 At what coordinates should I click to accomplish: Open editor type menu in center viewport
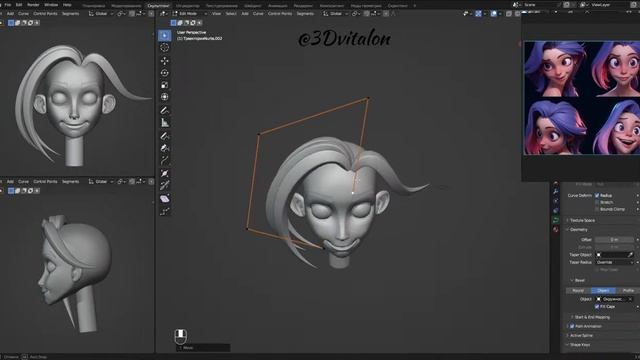click(x=163, y=13)
